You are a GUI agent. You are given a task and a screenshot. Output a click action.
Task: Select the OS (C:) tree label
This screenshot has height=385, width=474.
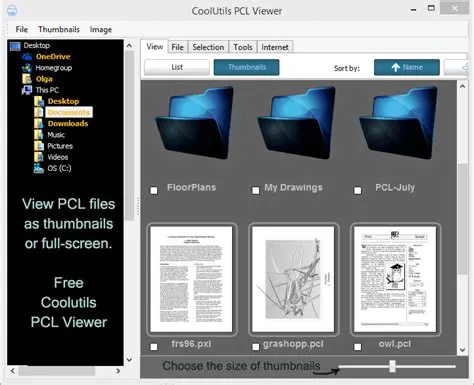click(x=59, y=168)
